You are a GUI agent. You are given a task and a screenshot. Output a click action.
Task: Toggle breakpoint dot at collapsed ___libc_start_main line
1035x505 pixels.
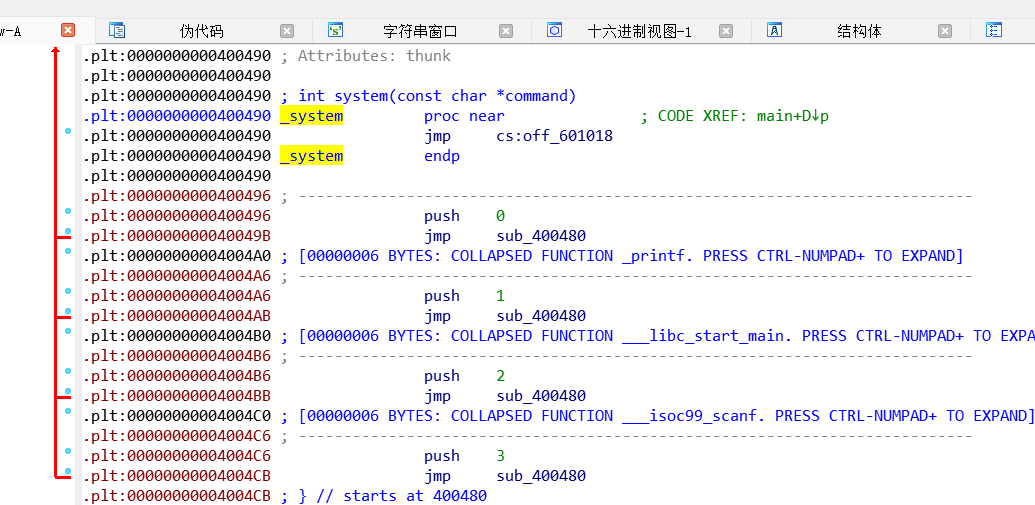[x=68, y=331]
